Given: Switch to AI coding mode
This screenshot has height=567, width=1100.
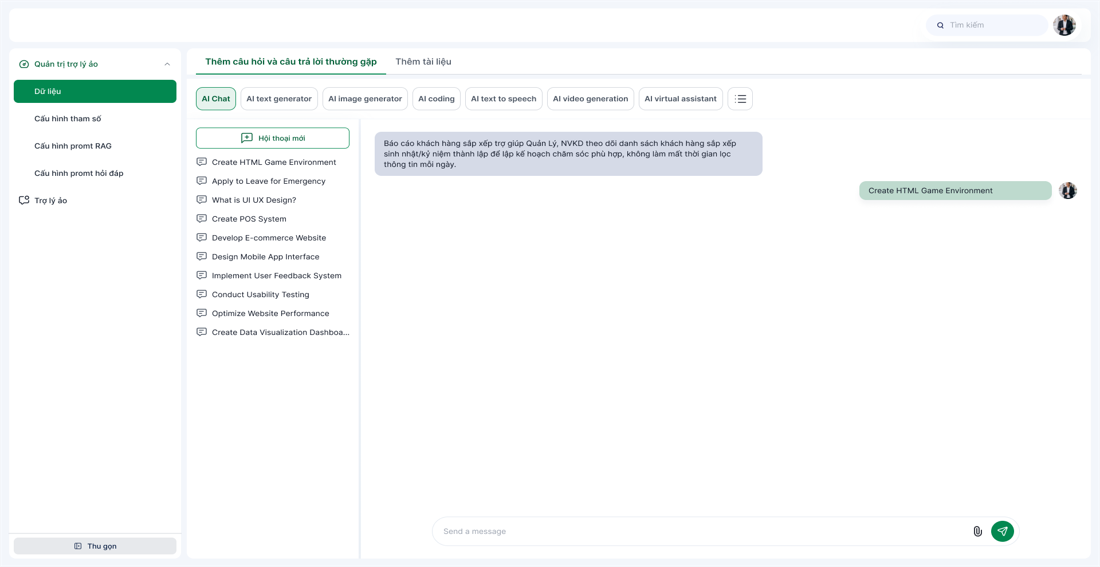Looking at the screenshot, I should pyautogui.click(x=436, y=99).
